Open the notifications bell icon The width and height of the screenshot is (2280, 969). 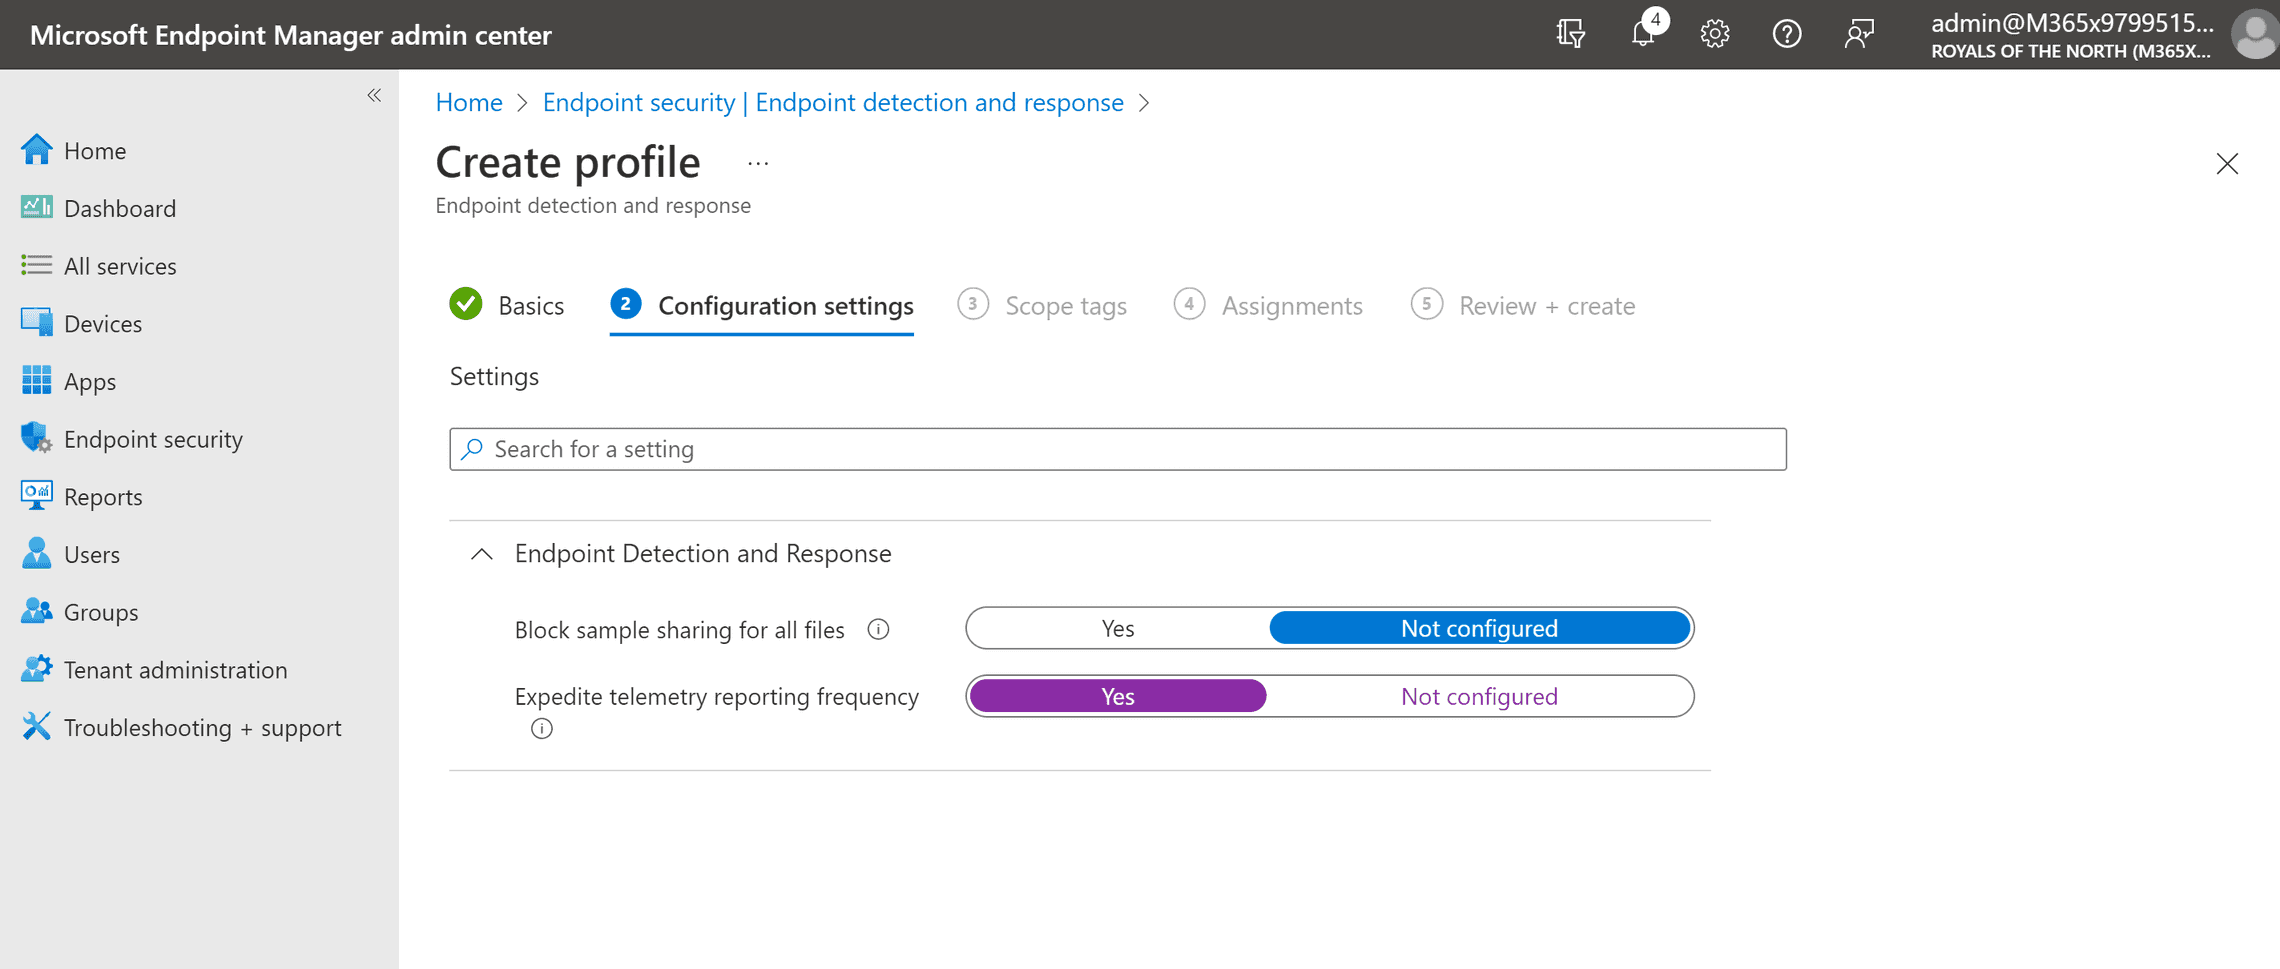(x=1642, y=34)
